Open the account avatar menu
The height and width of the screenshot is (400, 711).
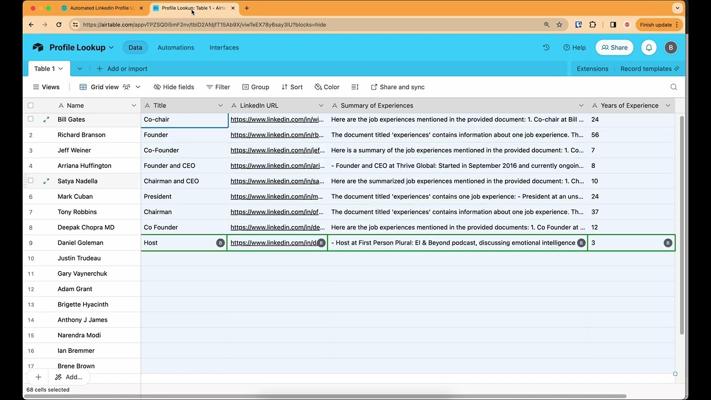click(671, 47)
